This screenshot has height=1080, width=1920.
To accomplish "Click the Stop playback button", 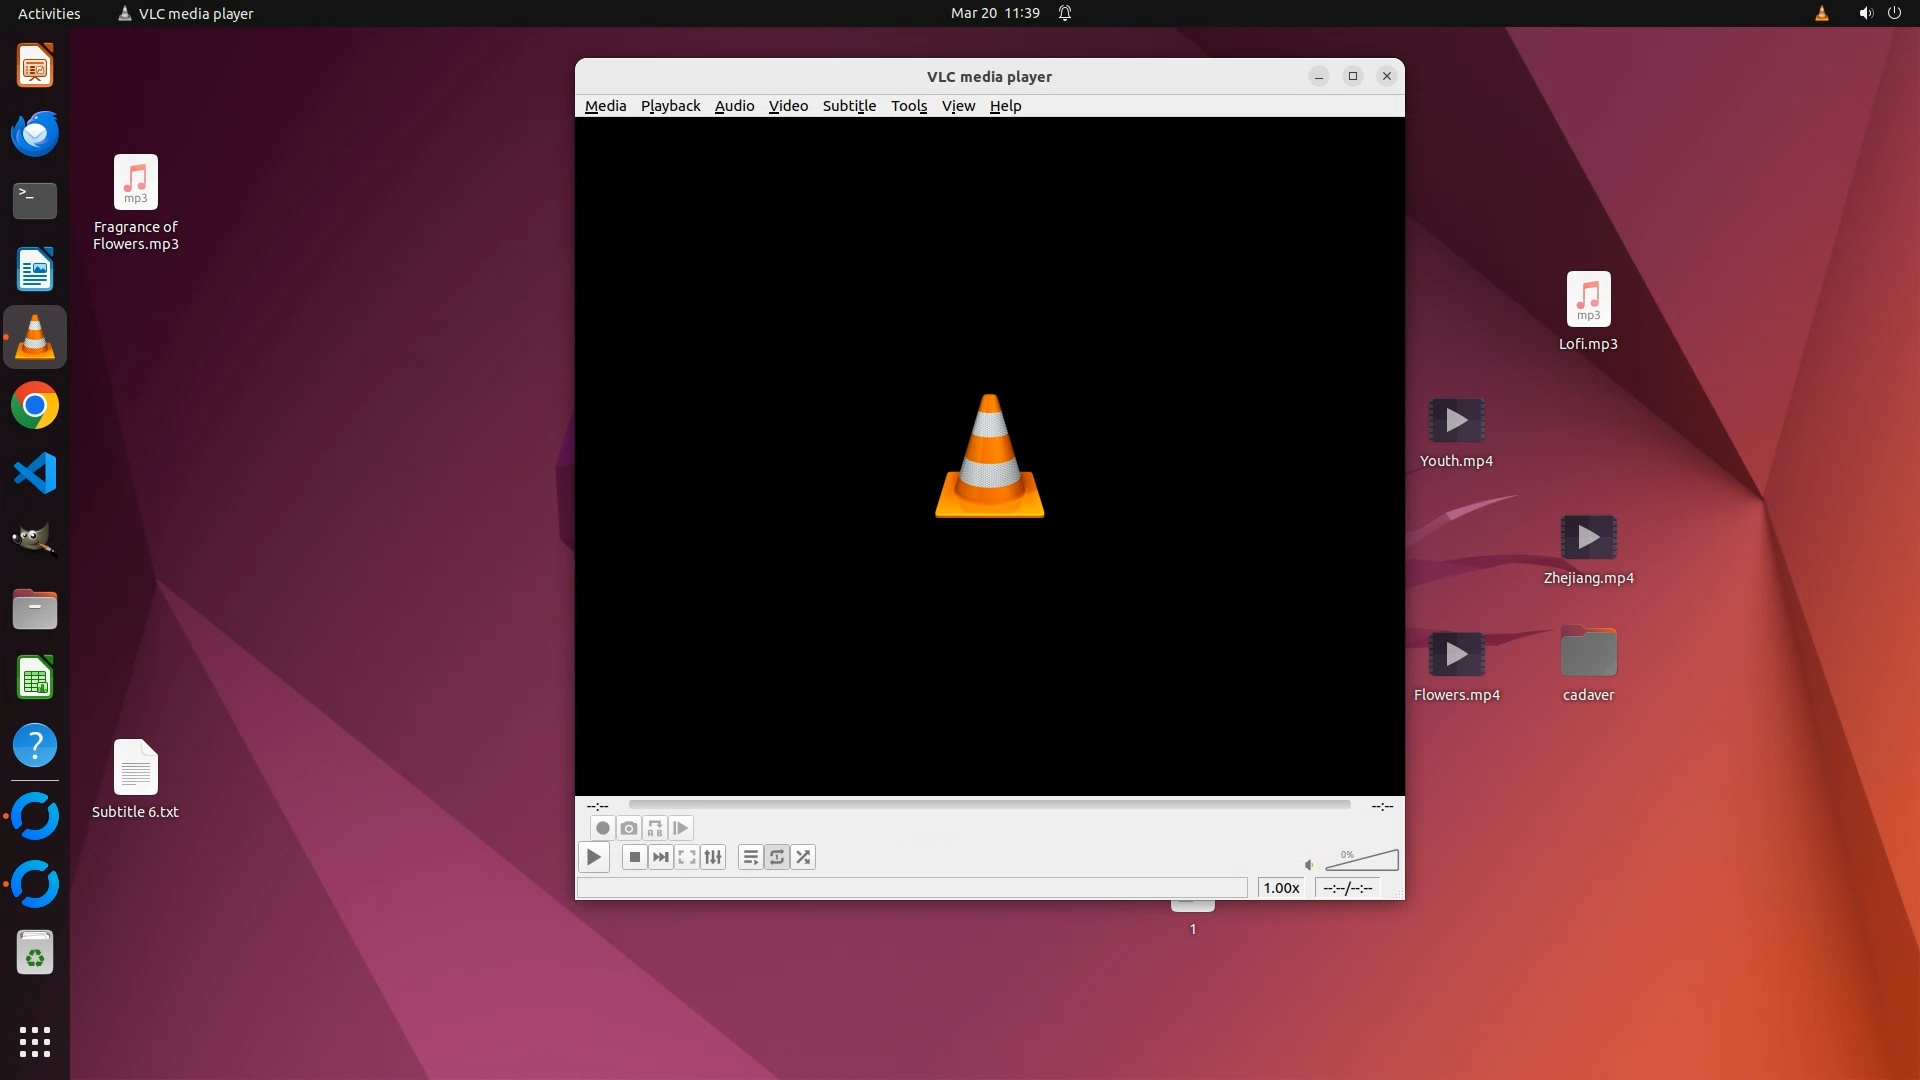I will (x=634, y=857).
